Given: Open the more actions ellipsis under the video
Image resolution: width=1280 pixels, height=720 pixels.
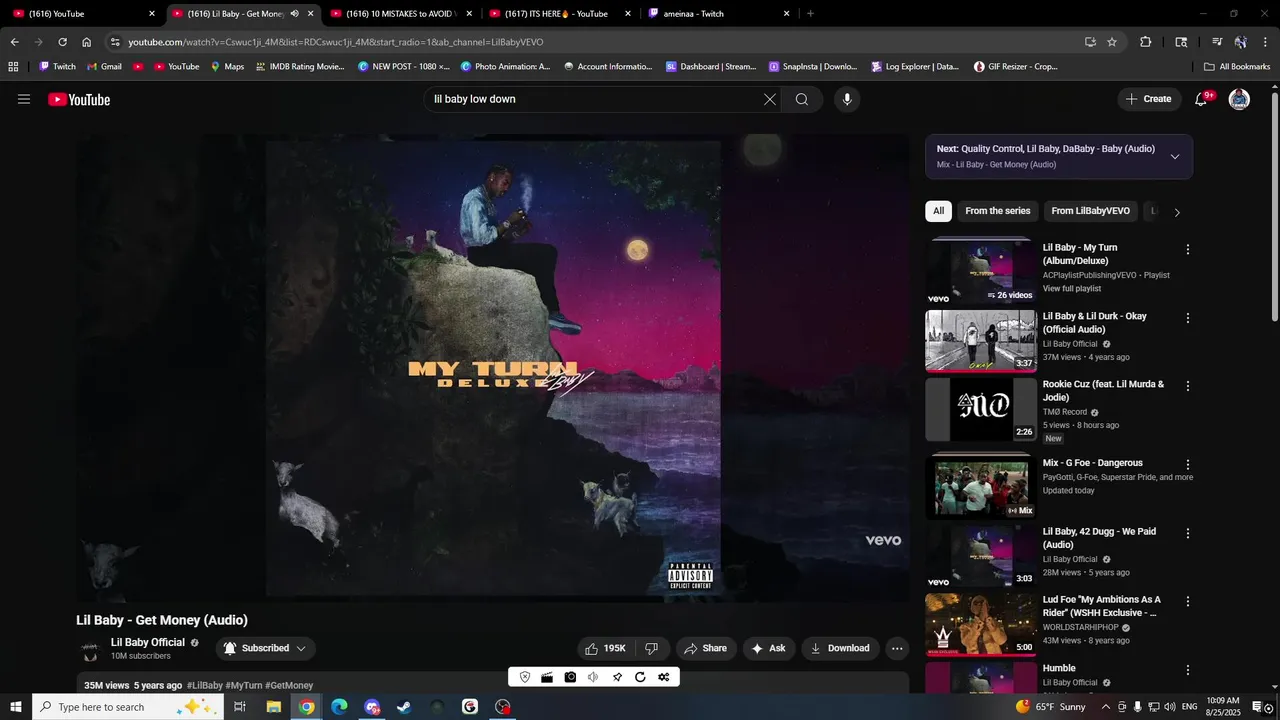Looking at the screenshot, I should [897, 648].
